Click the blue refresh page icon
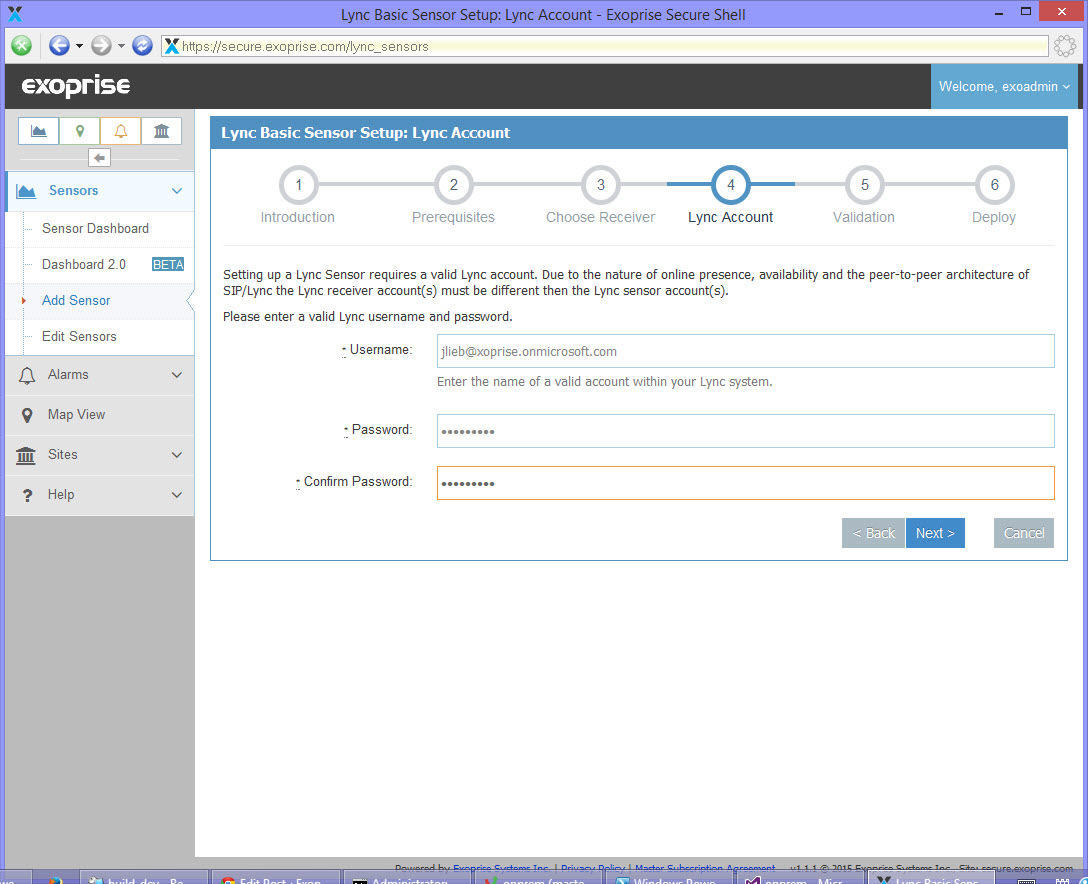The height and width of the screenshot is (884, 1088). tap(142, 46)
